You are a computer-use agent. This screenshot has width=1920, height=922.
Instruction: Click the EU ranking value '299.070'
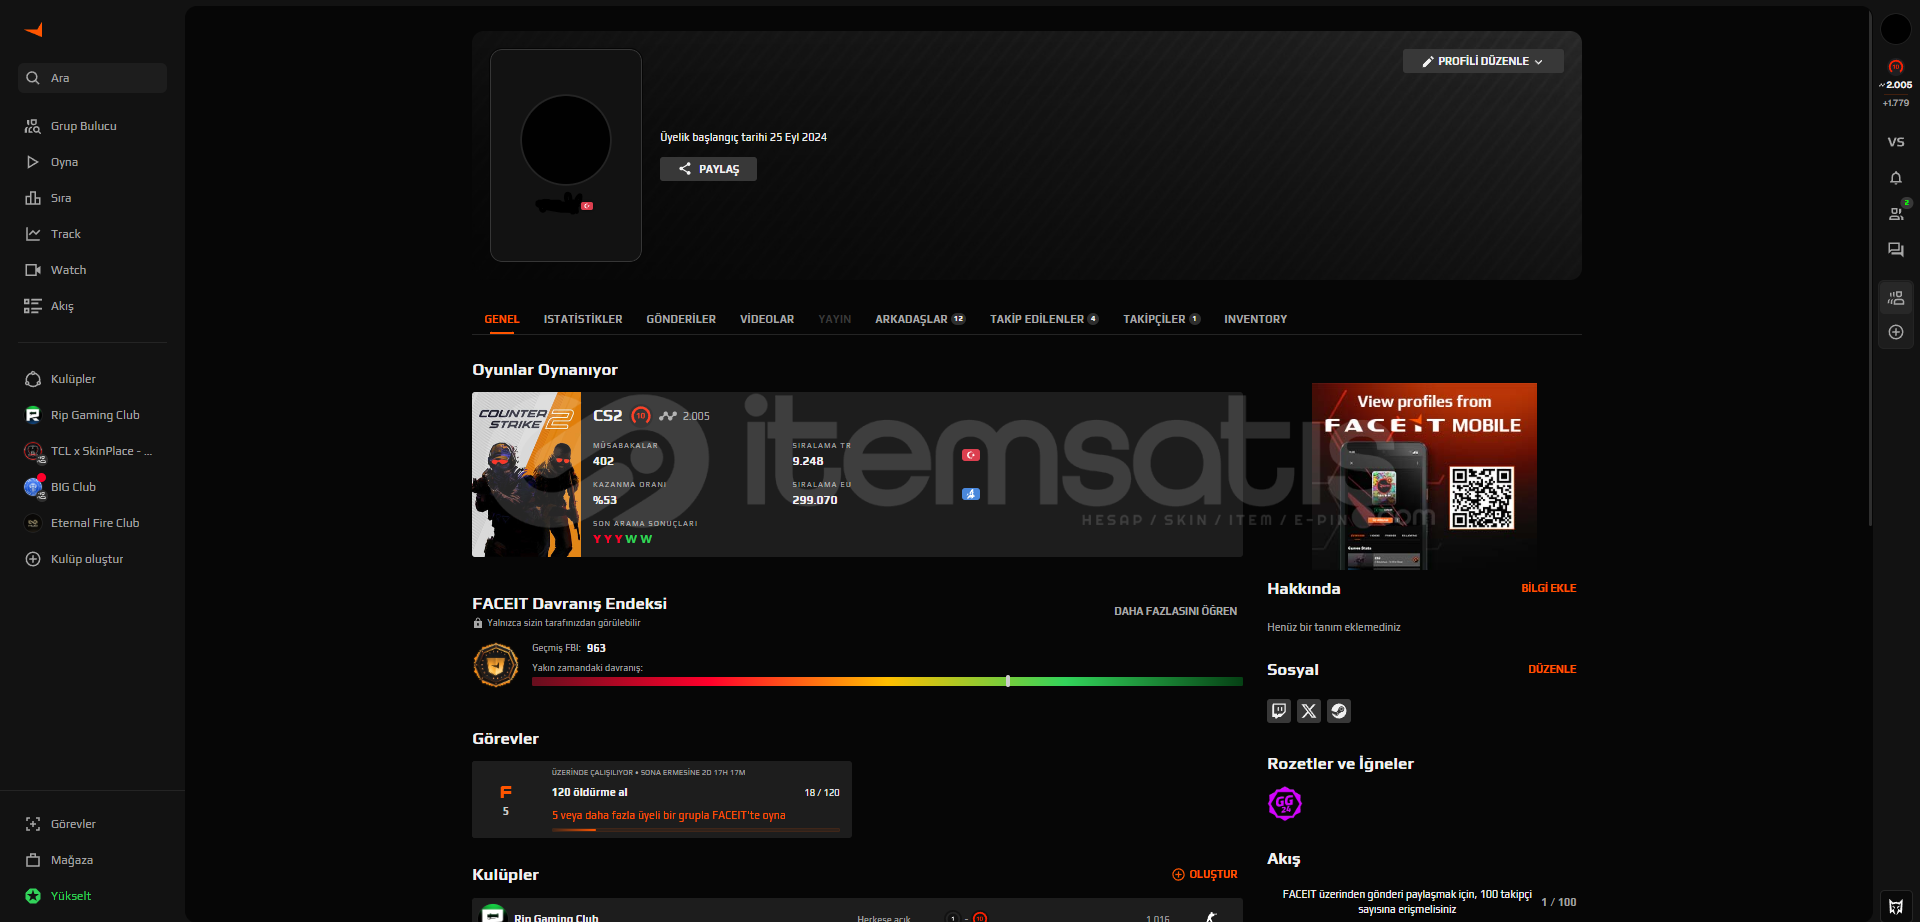(x=815, y=500)
